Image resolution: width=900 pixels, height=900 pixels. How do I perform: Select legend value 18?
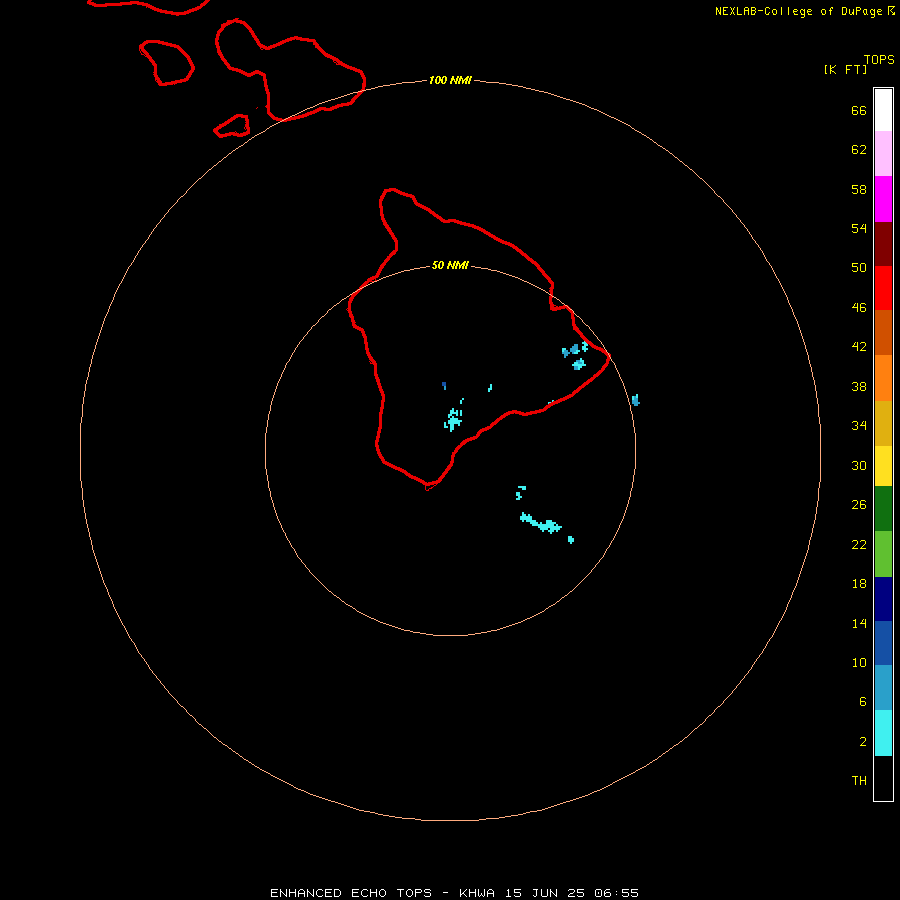[859, 584]
